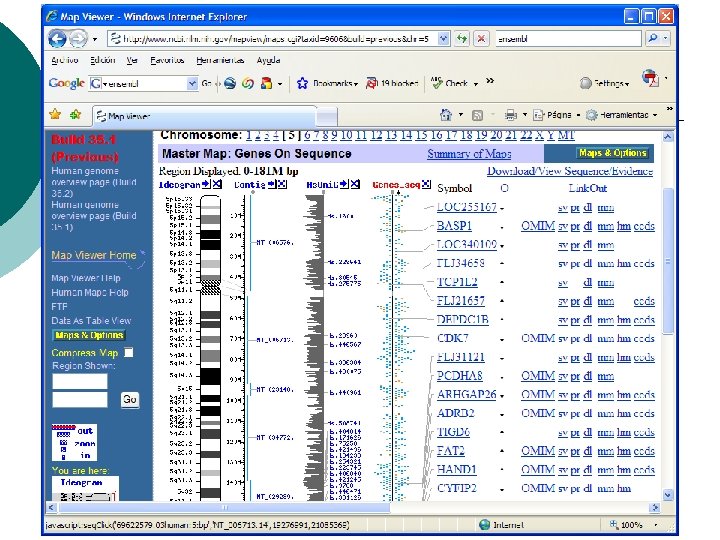Open the Favoritos menu

pyautogui.click(x=167, y=60)
